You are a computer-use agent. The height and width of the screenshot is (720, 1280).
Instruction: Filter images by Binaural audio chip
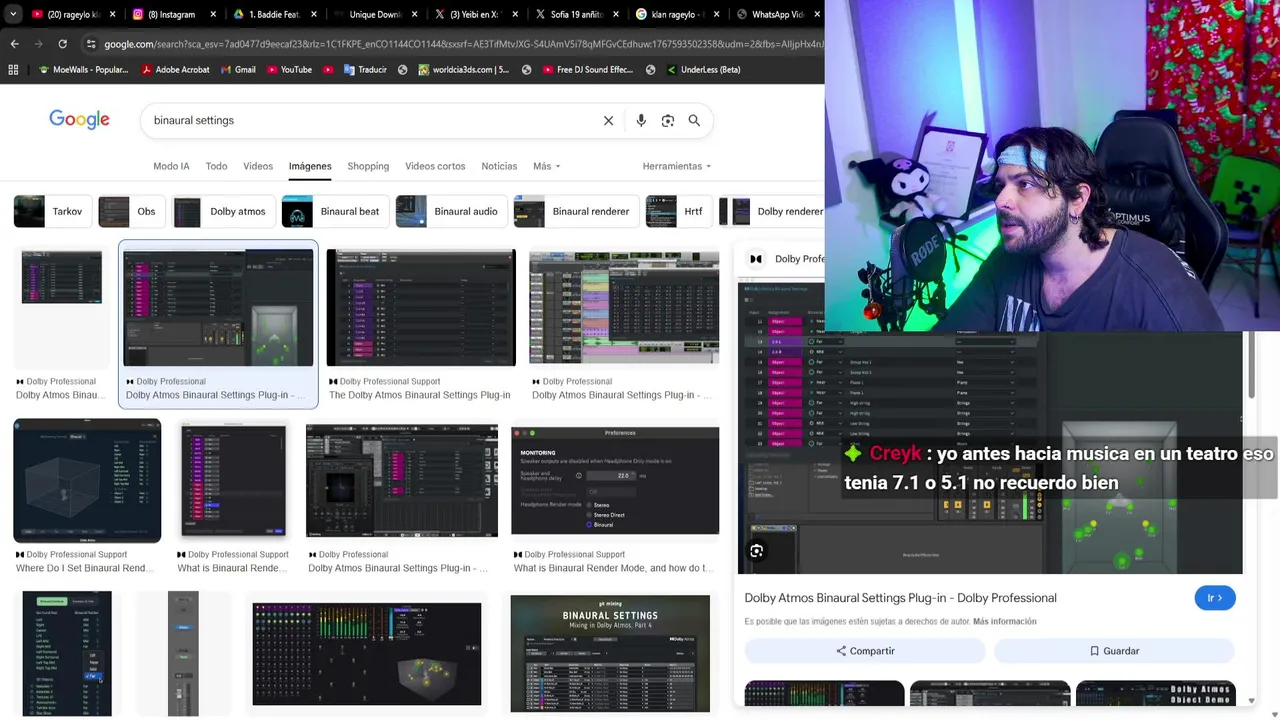(x=450, y=211)
